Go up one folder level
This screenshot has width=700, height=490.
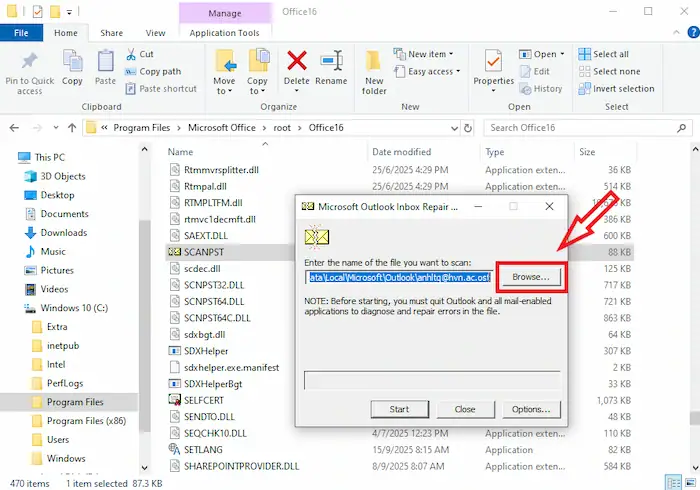pos(72,128)
